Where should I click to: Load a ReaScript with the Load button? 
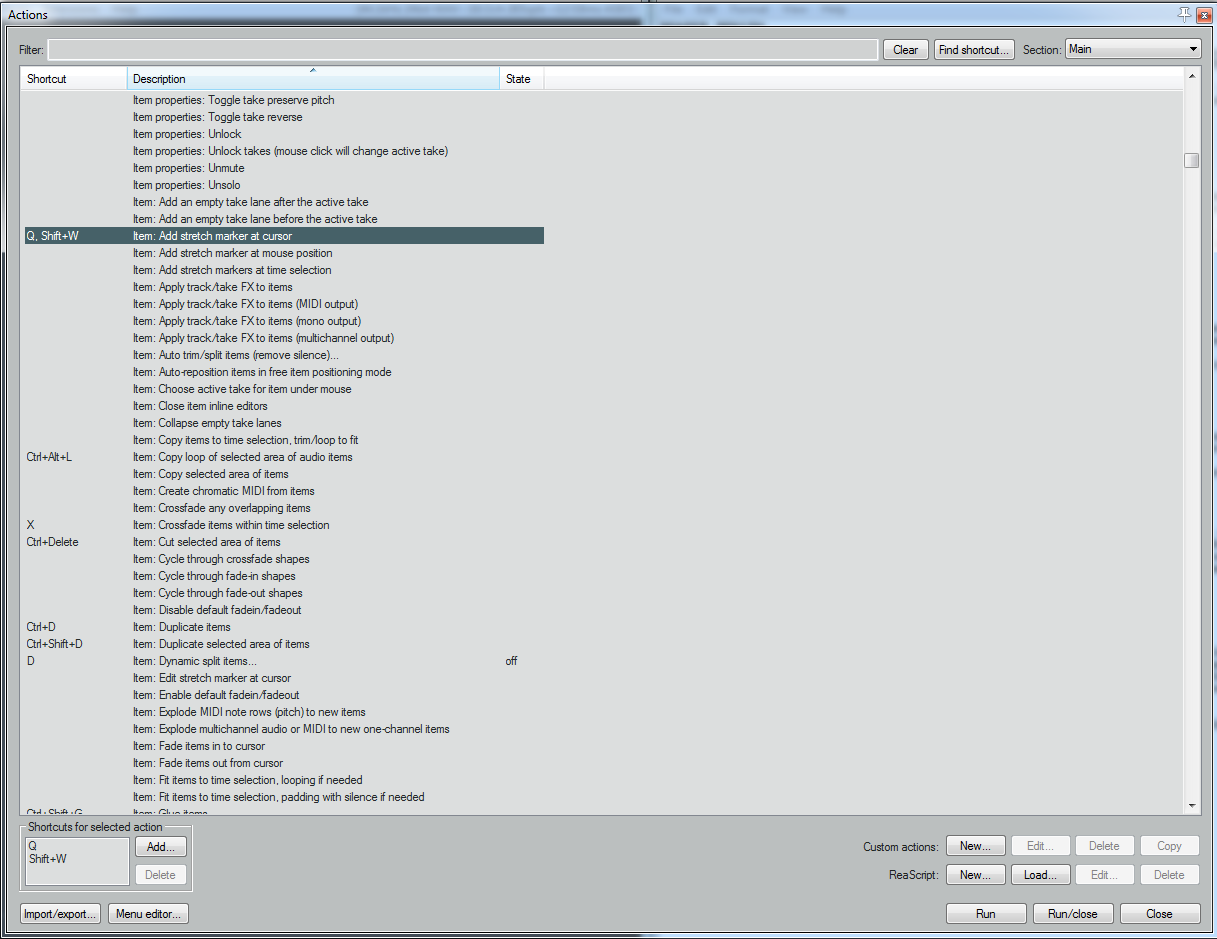pyautogui.click(x=1041, y=875)
